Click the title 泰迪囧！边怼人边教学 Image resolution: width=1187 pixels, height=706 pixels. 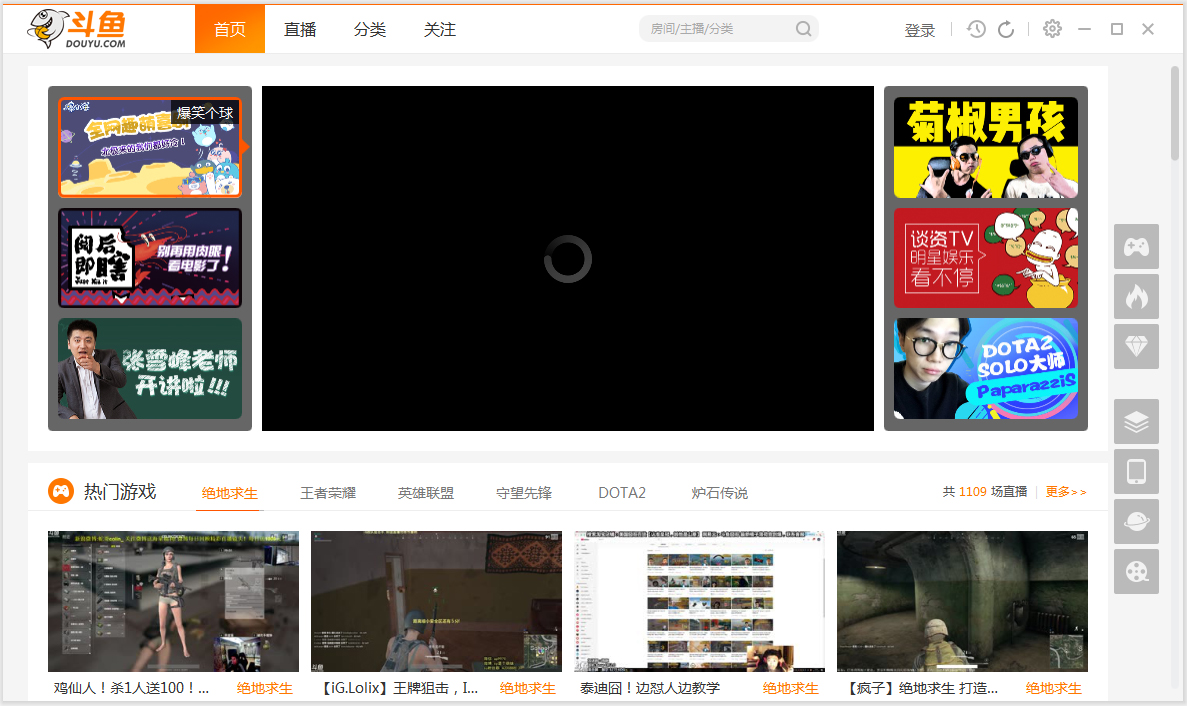click(650, 688)
